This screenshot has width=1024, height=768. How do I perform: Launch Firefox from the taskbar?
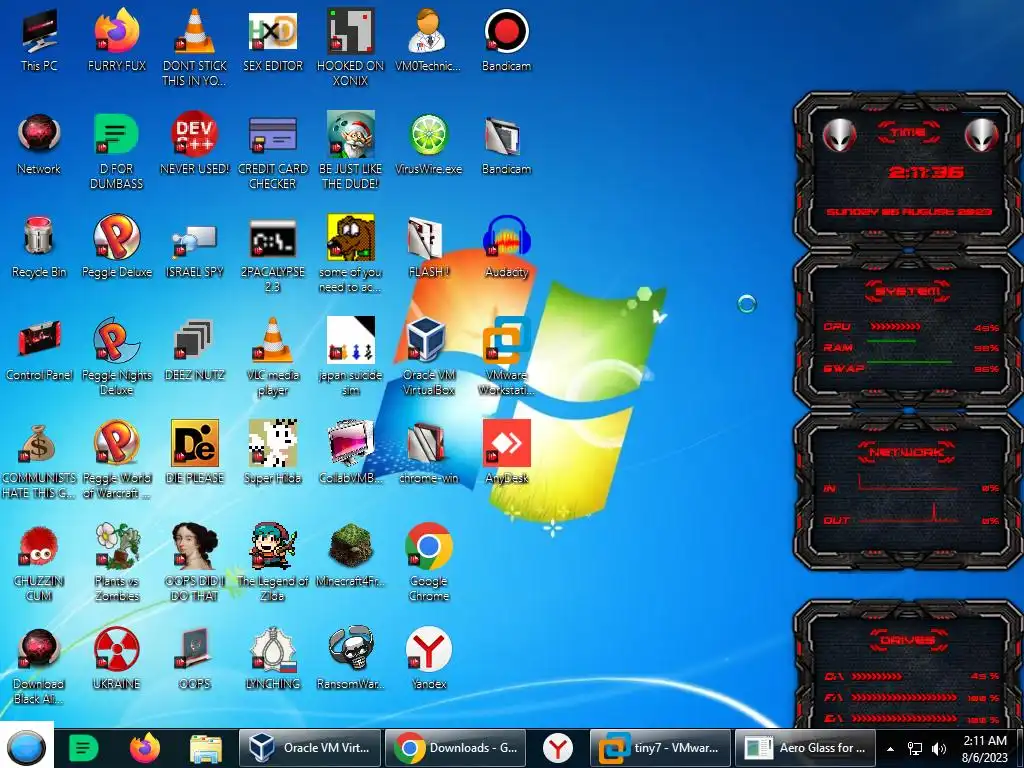tap(144, 748)
